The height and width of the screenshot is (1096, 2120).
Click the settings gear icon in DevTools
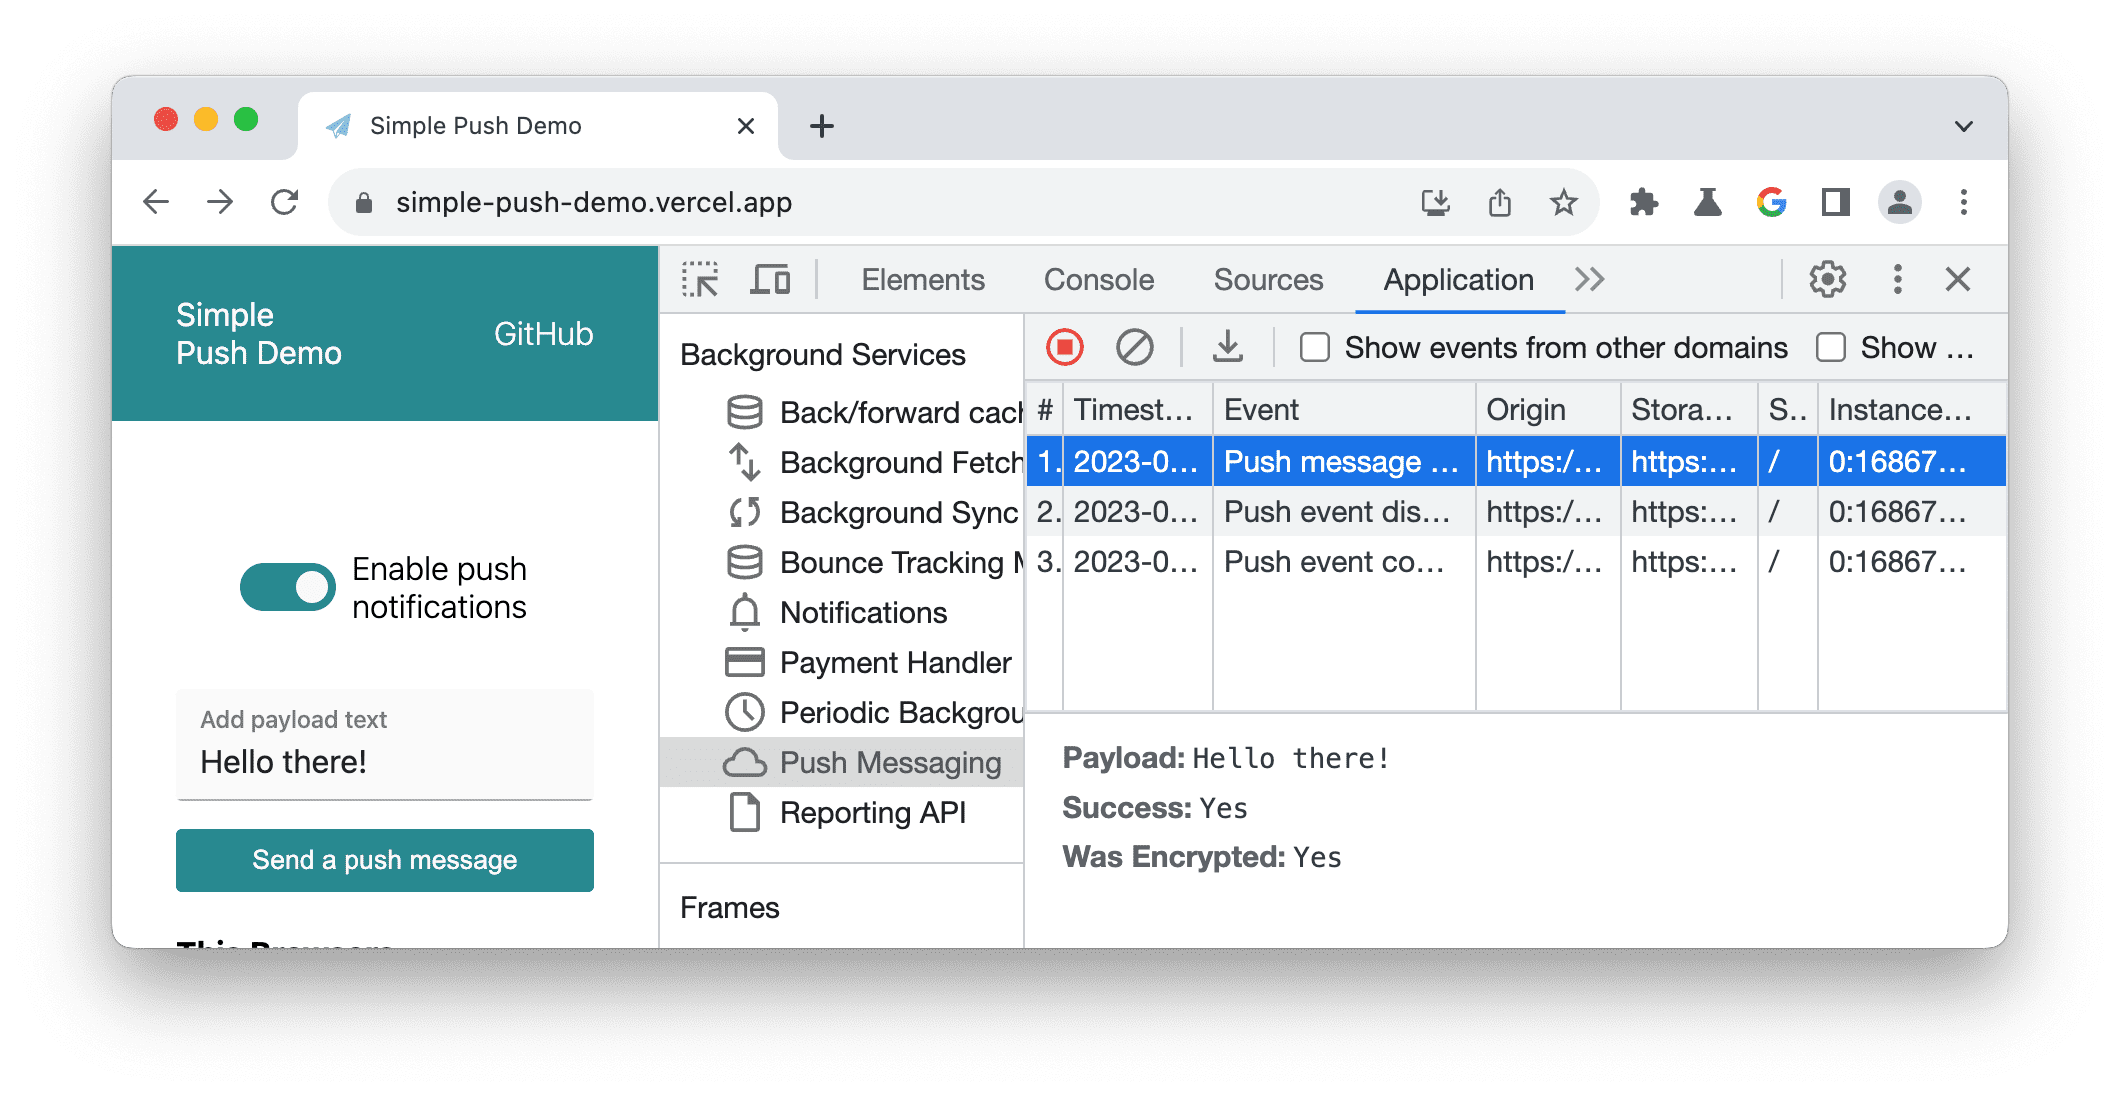pyautogui.click(x=1829, y=278)
